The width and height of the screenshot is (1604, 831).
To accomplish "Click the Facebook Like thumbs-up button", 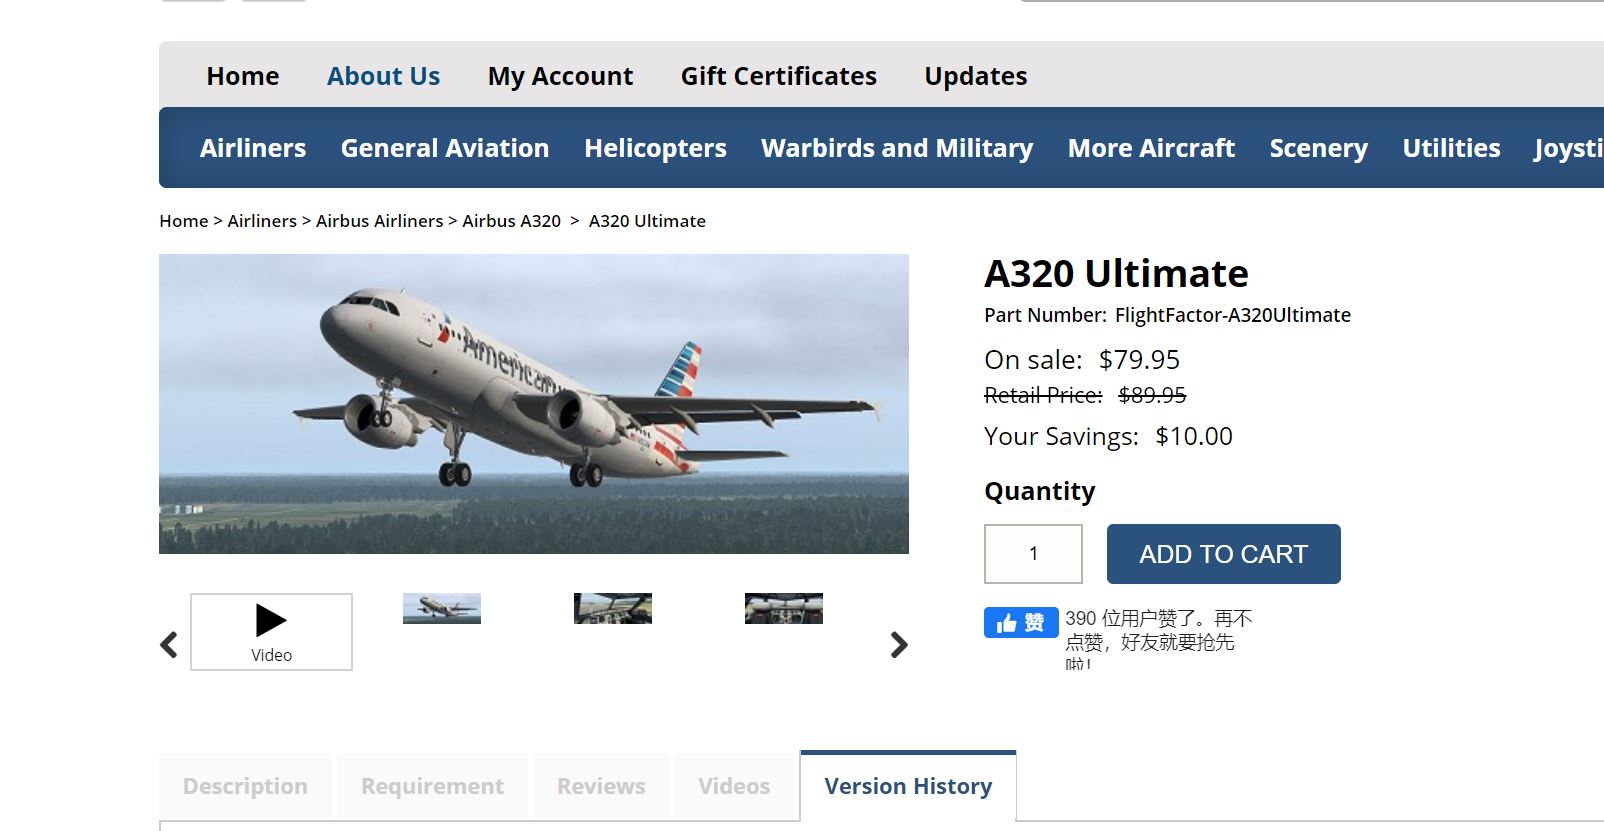I will (1020, 623).
